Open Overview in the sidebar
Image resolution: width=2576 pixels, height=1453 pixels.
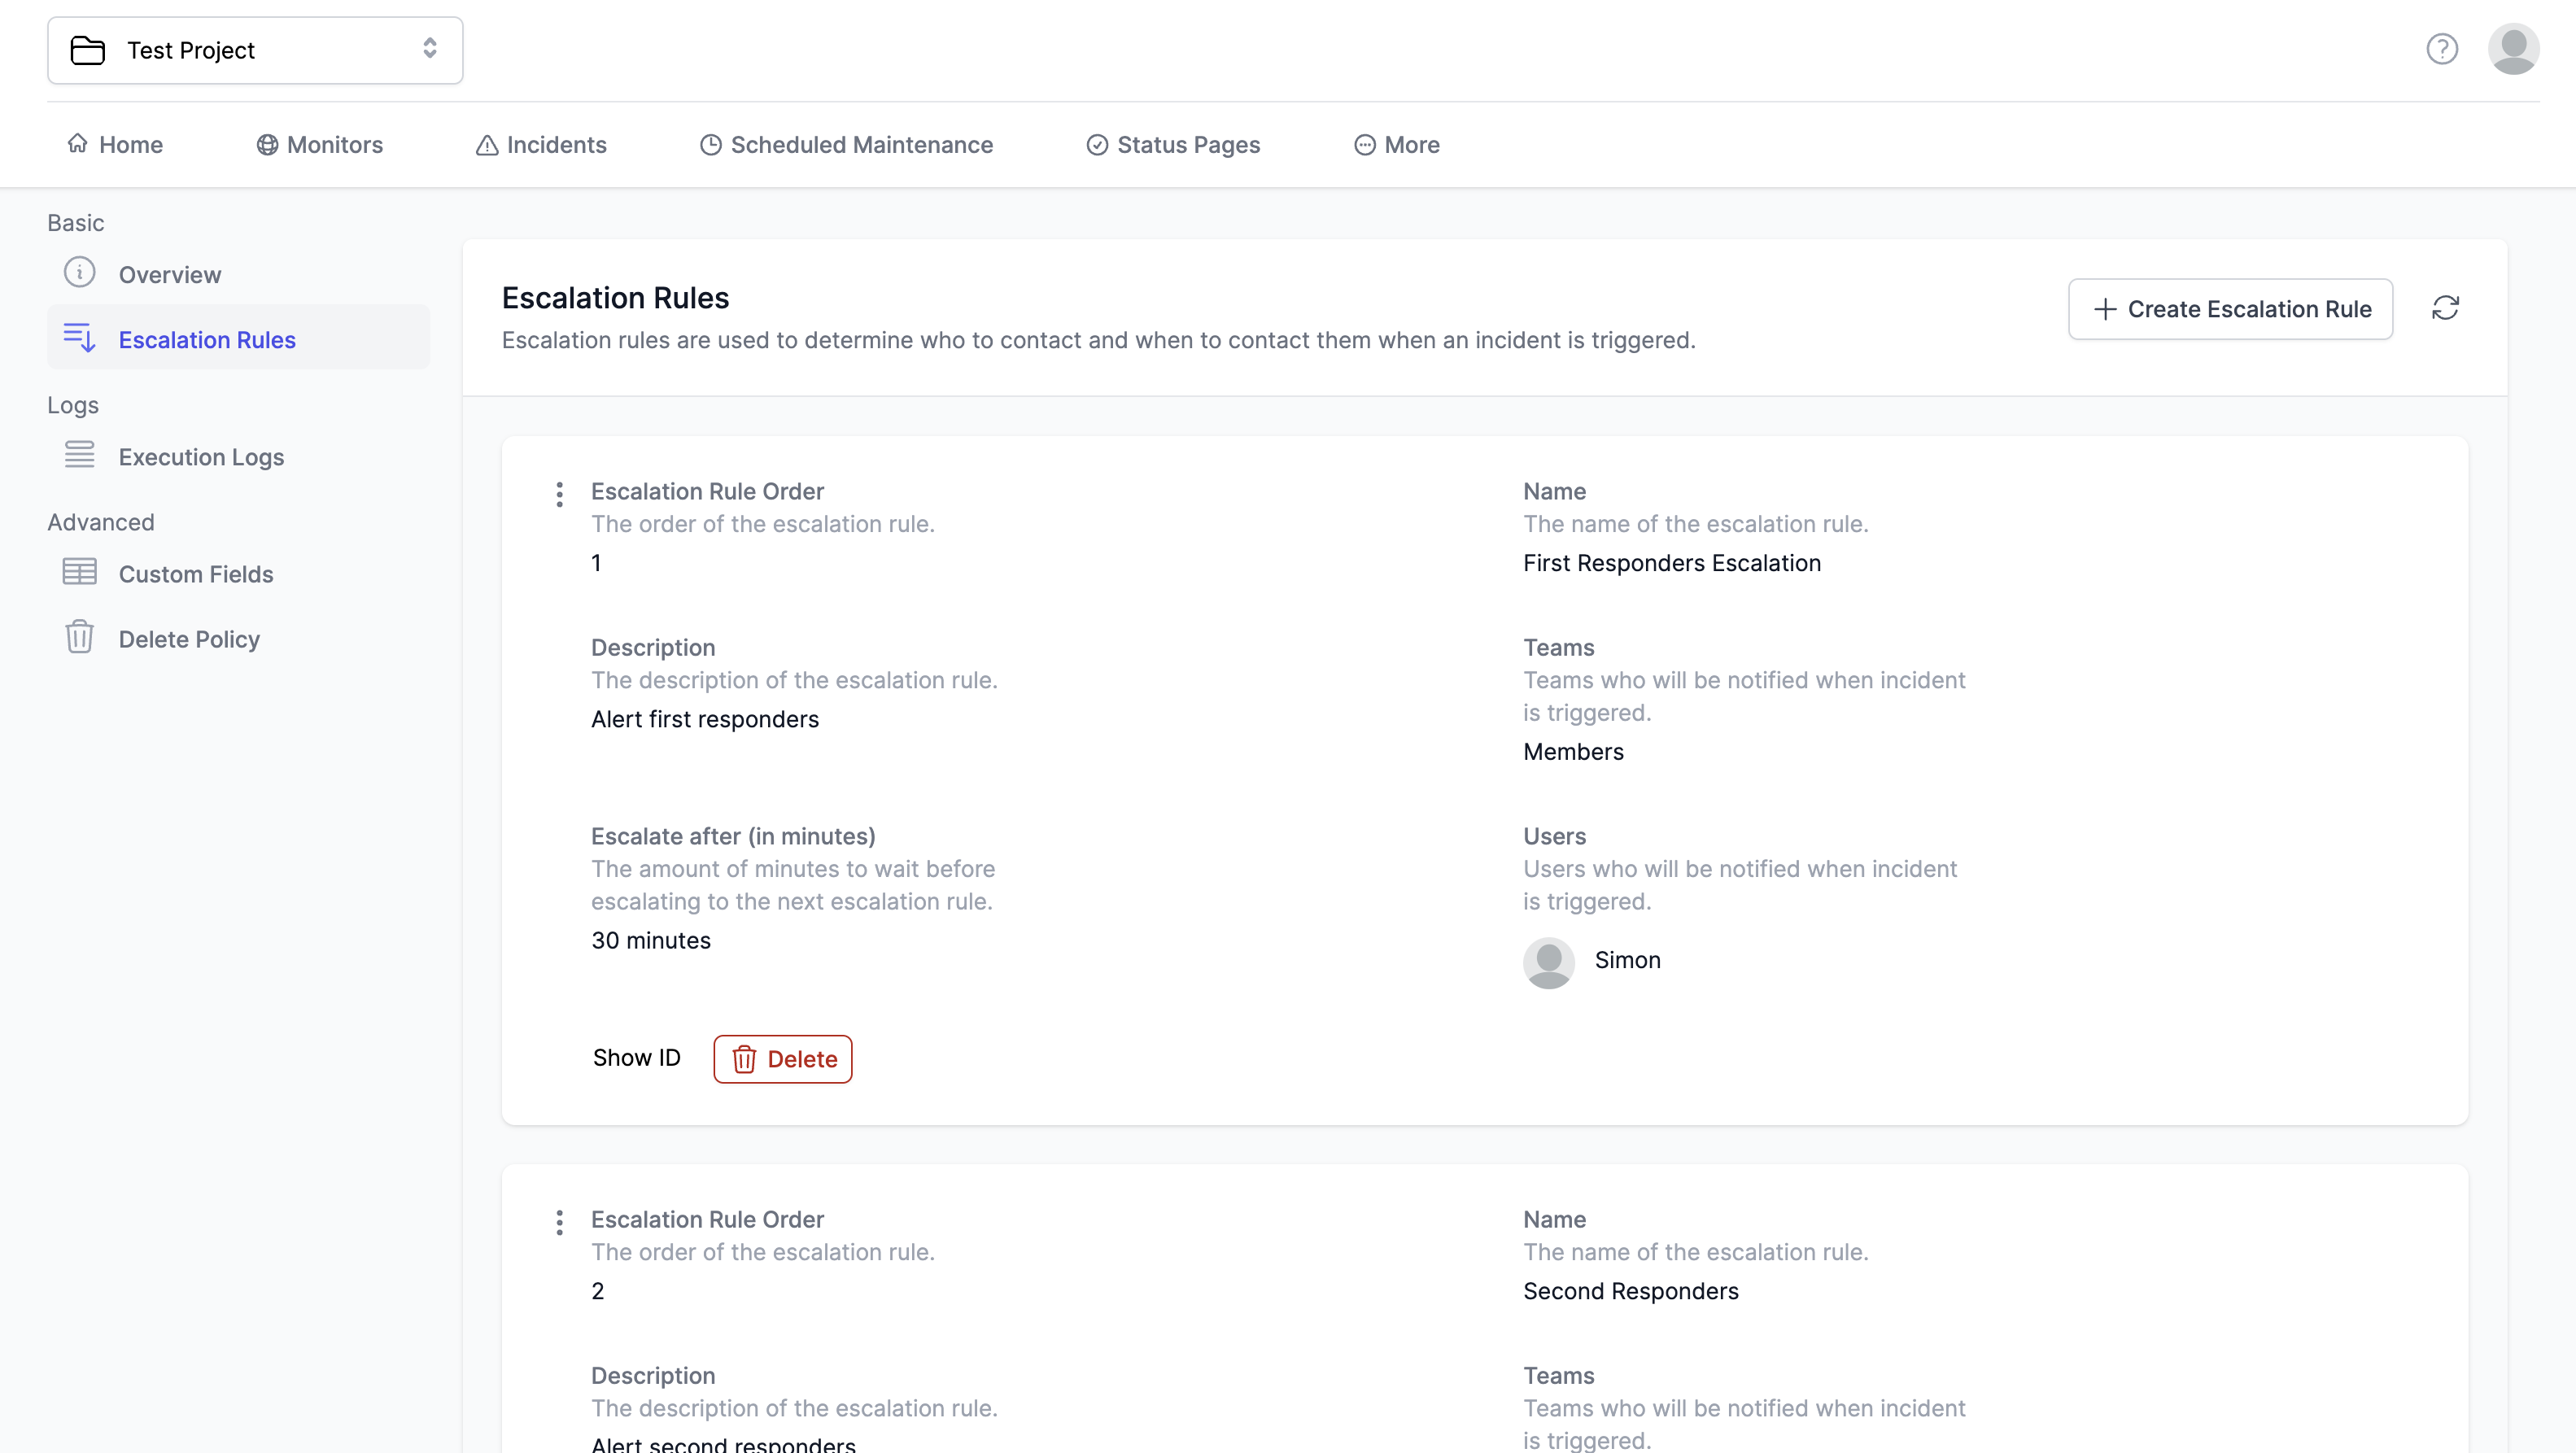(239, 274)
